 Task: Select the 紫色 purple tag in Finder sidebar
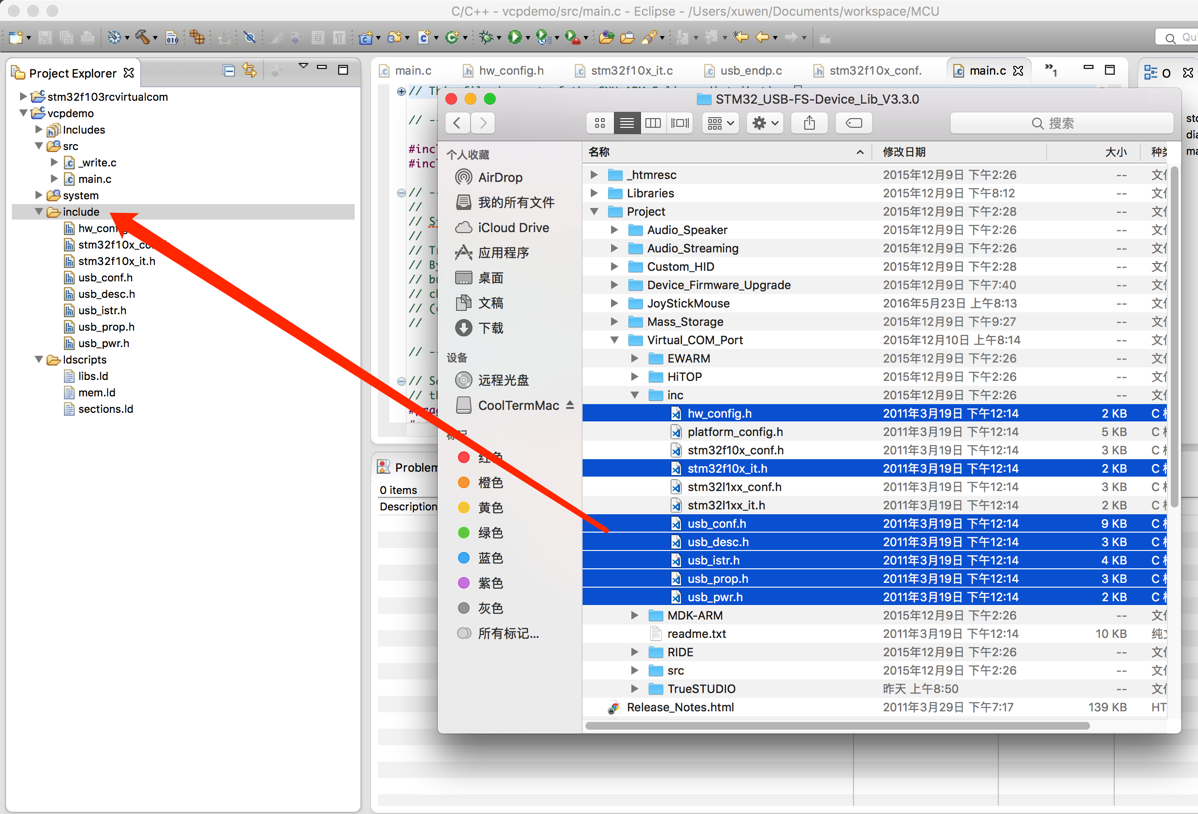tap(480, 583)
